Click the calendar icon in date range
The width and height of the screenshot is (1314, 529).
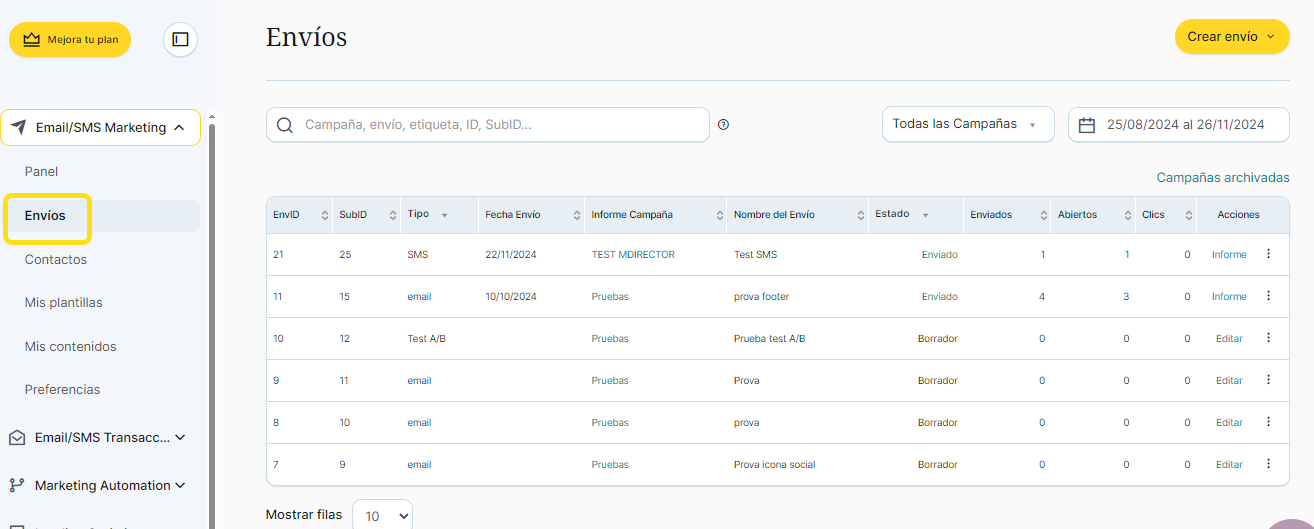1087,125
